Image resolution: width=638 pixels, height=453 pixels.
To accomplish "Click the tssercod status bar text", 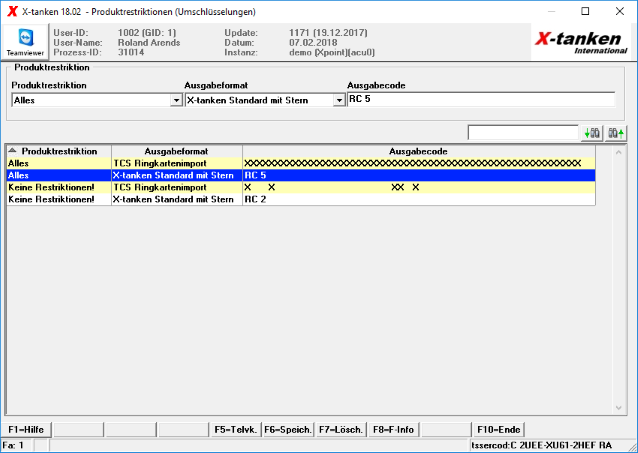I will 542,445.
